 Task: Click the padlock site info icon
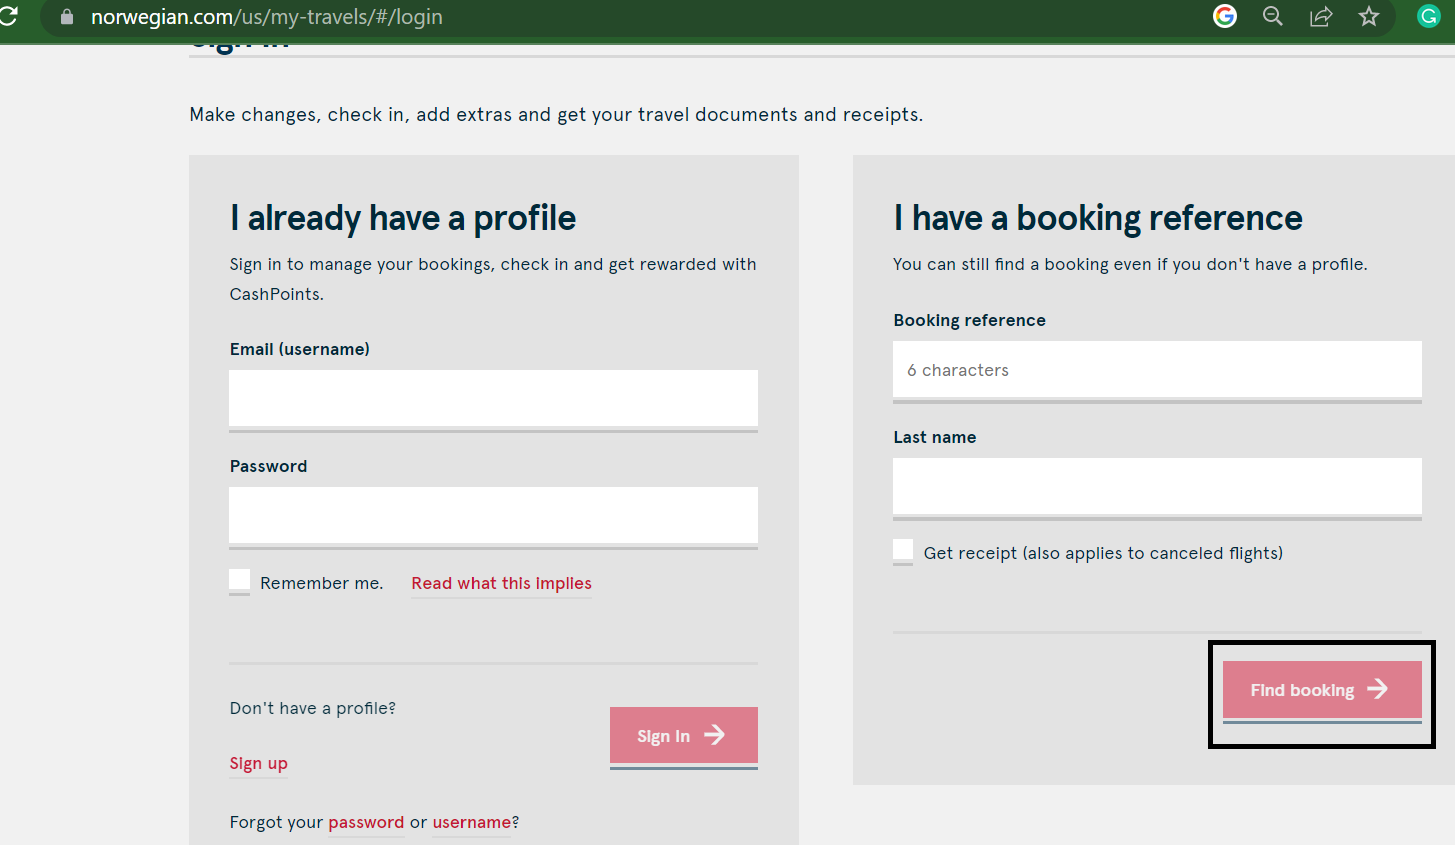[67, 17]
